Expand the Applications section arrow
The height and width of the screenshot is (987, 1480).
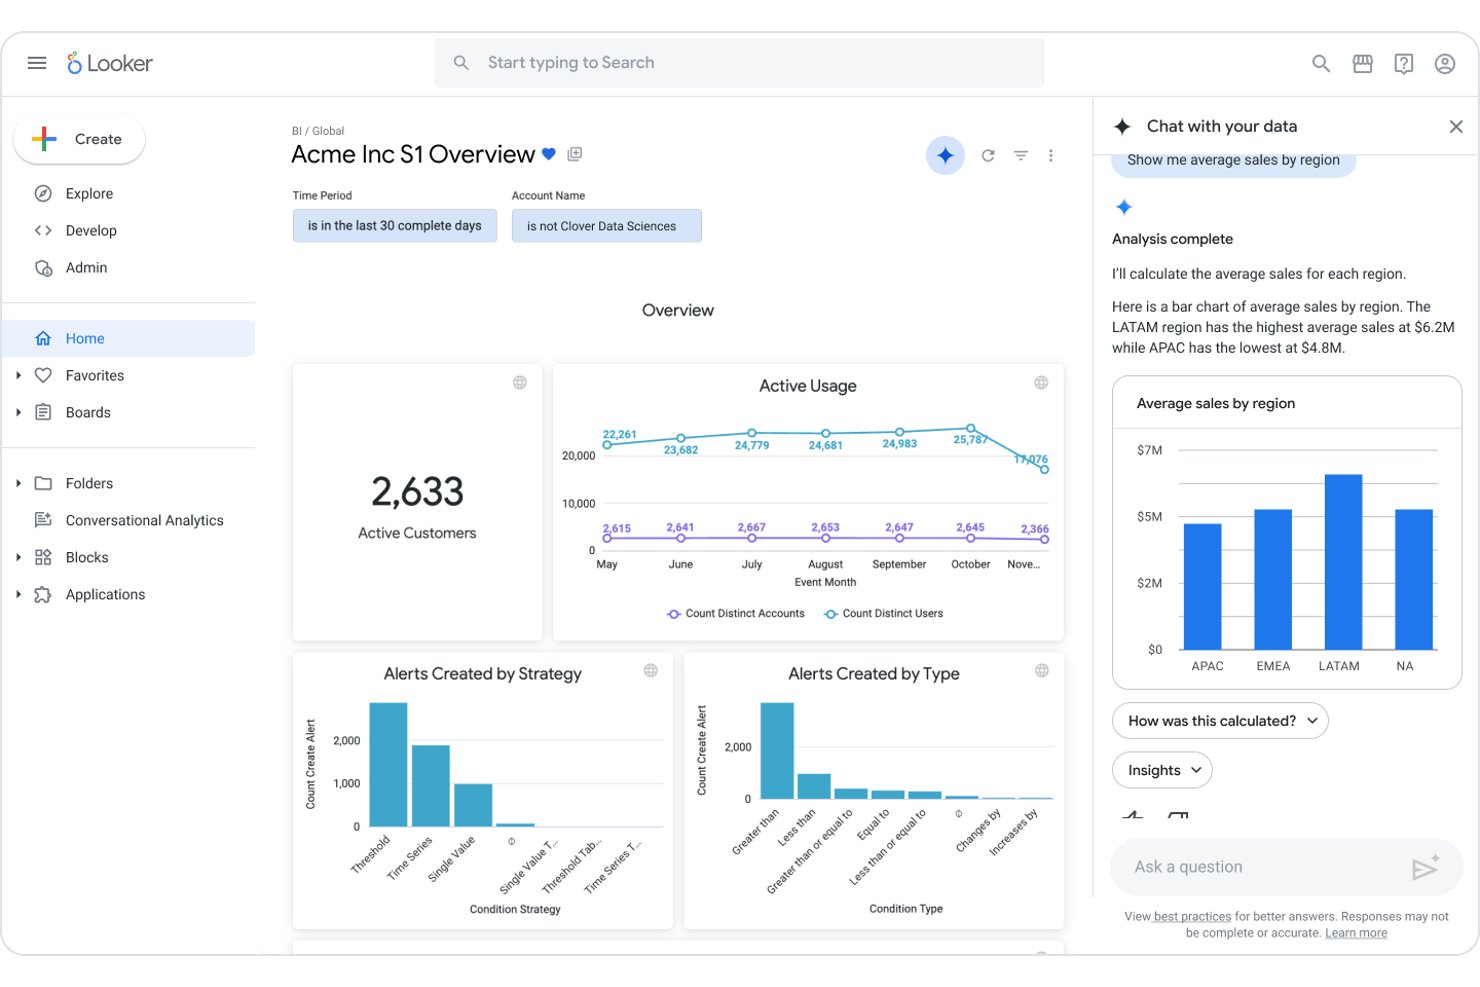pos(18,595)
